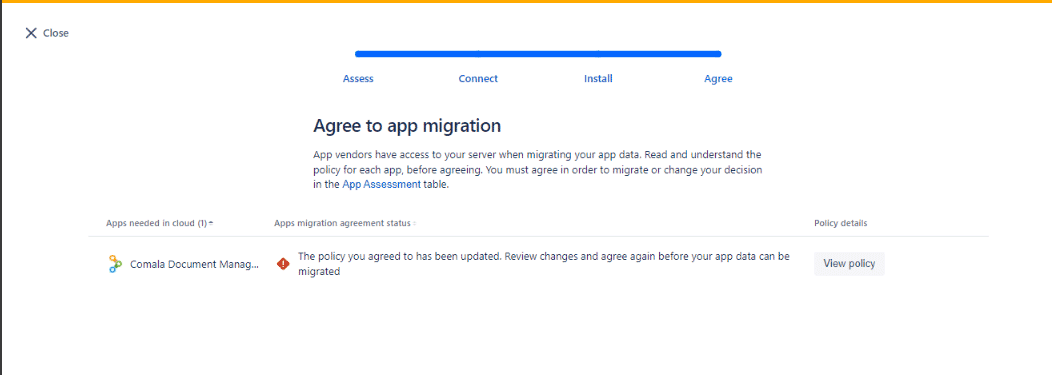Click the Agree to app migration heading
Image resolution: width=1052 pixels, height=375 pixels.
[x=407, y=125]
